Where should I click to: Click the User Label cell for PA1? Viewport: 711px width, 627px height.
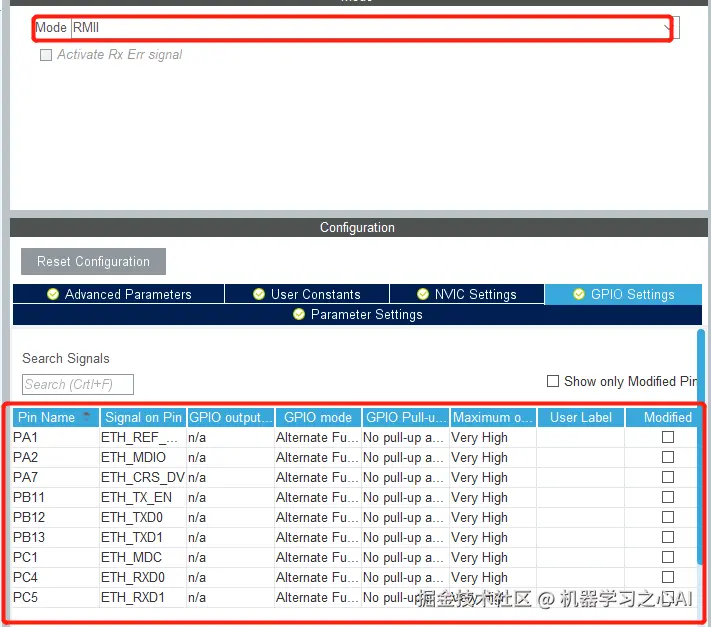[580, 437]
